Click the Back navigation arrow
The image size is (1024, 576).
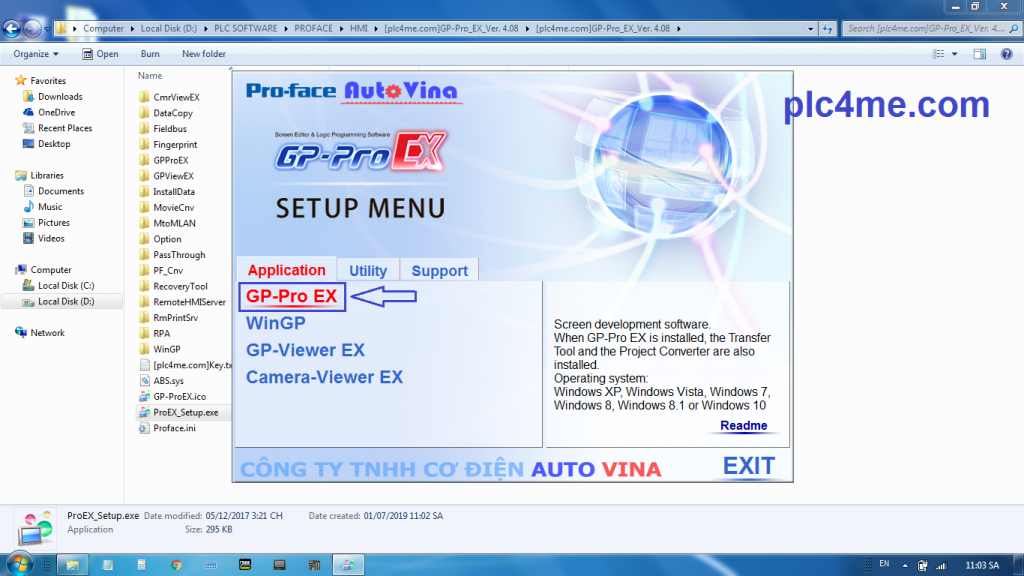[13, 28]
